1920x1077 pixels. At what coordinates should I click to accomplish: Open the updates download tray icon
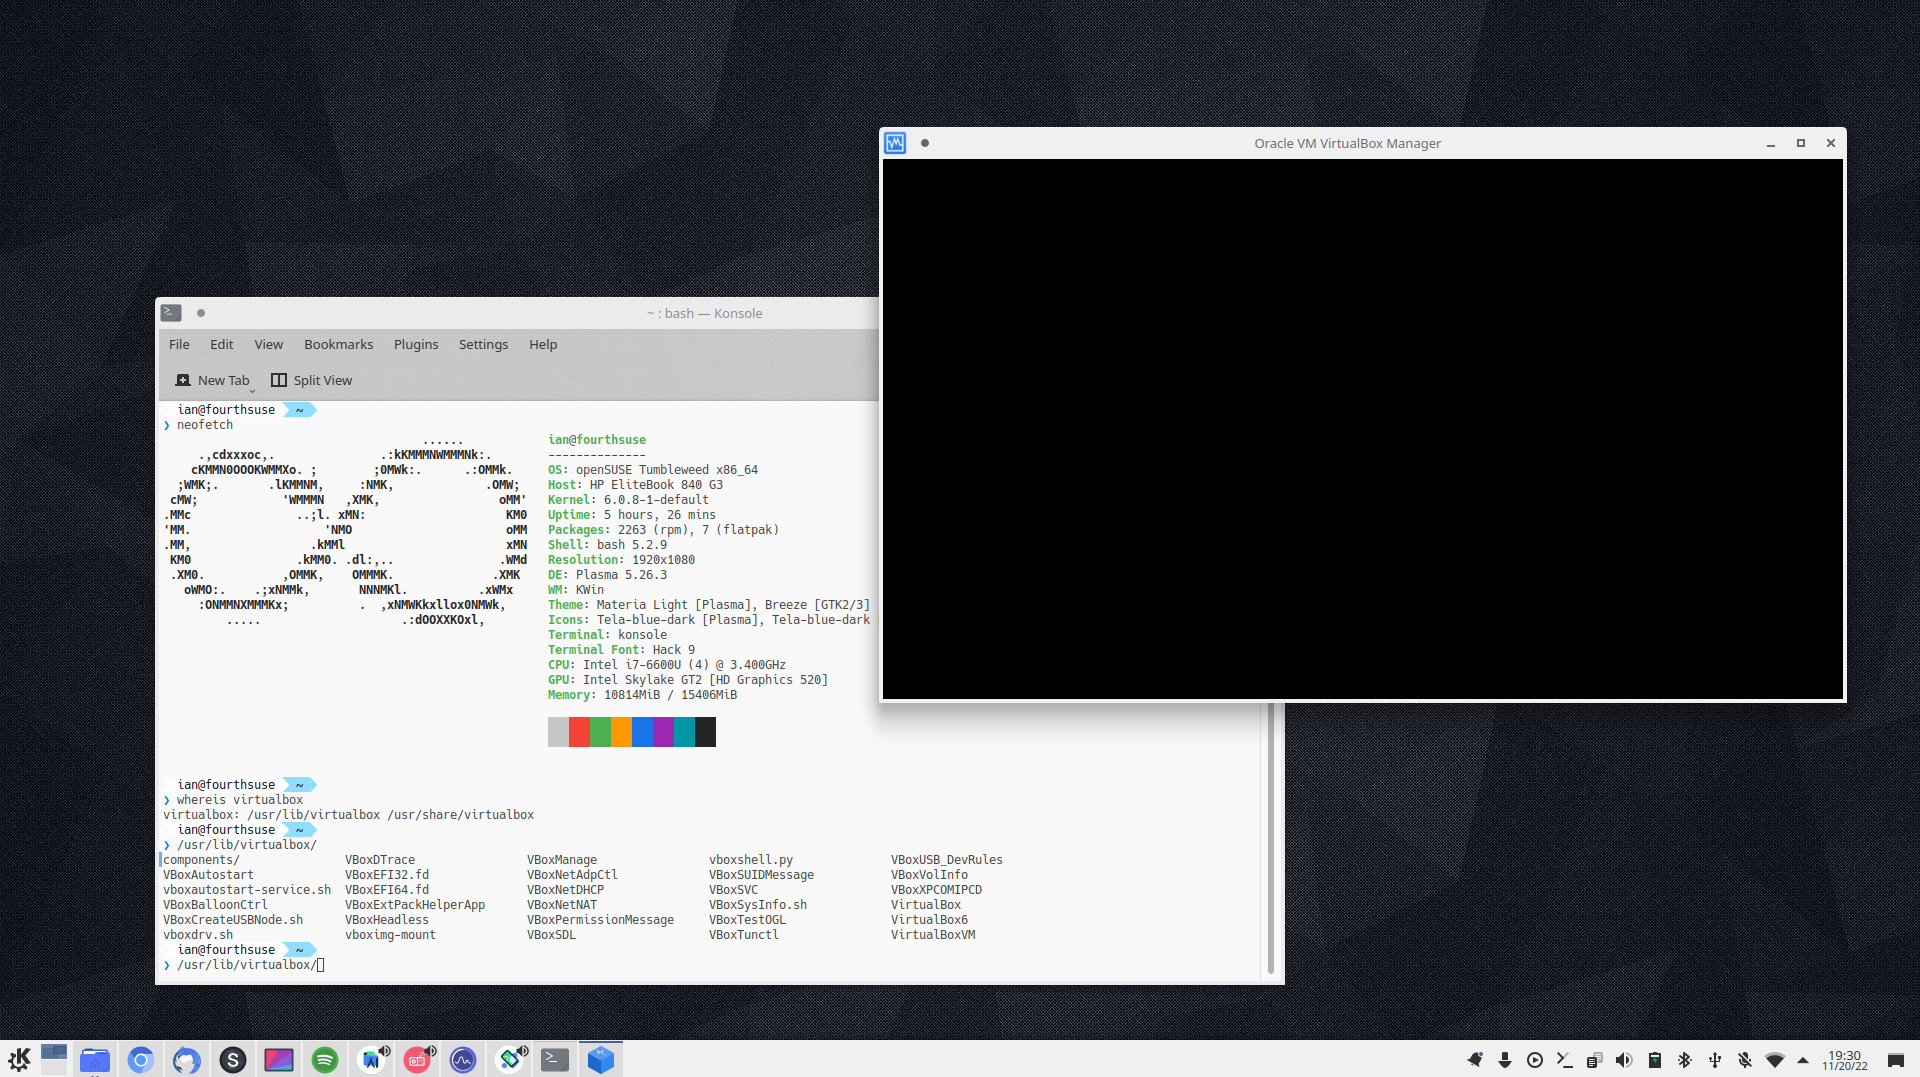[x=1505, y=1060]
